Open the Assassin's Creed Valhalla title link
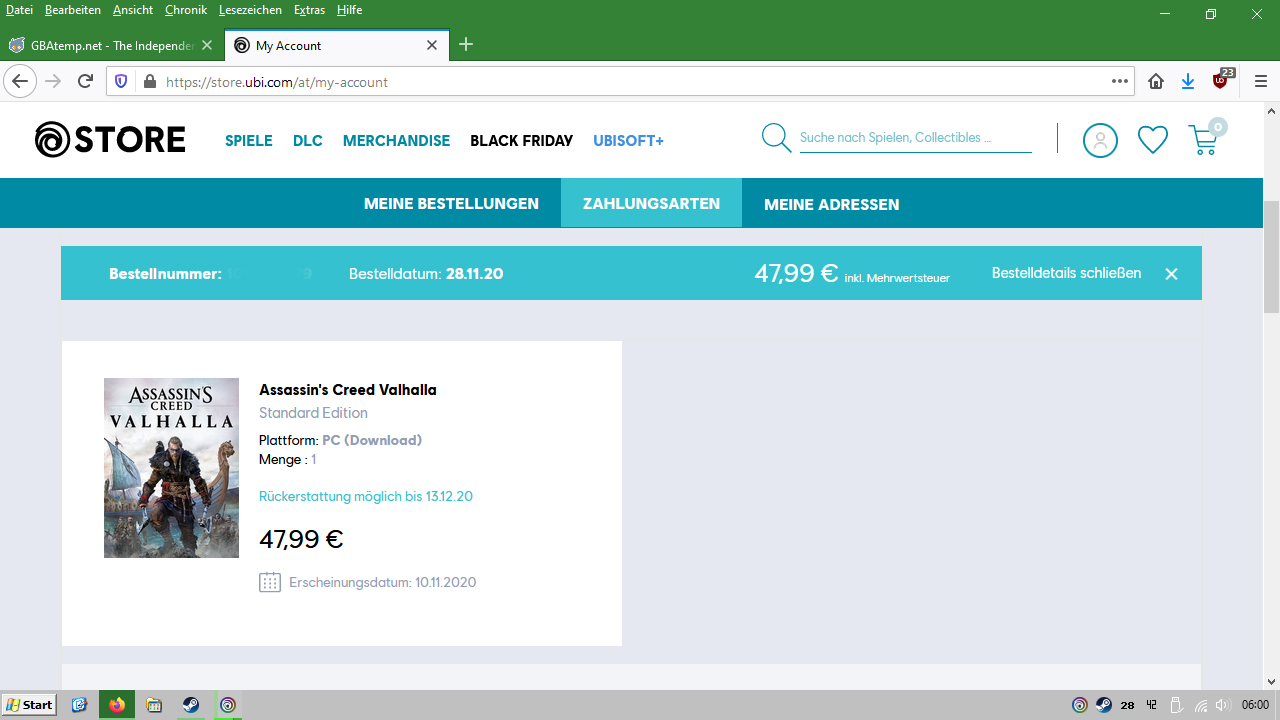This screenshot has height=720, width=1280. (348, 390)
